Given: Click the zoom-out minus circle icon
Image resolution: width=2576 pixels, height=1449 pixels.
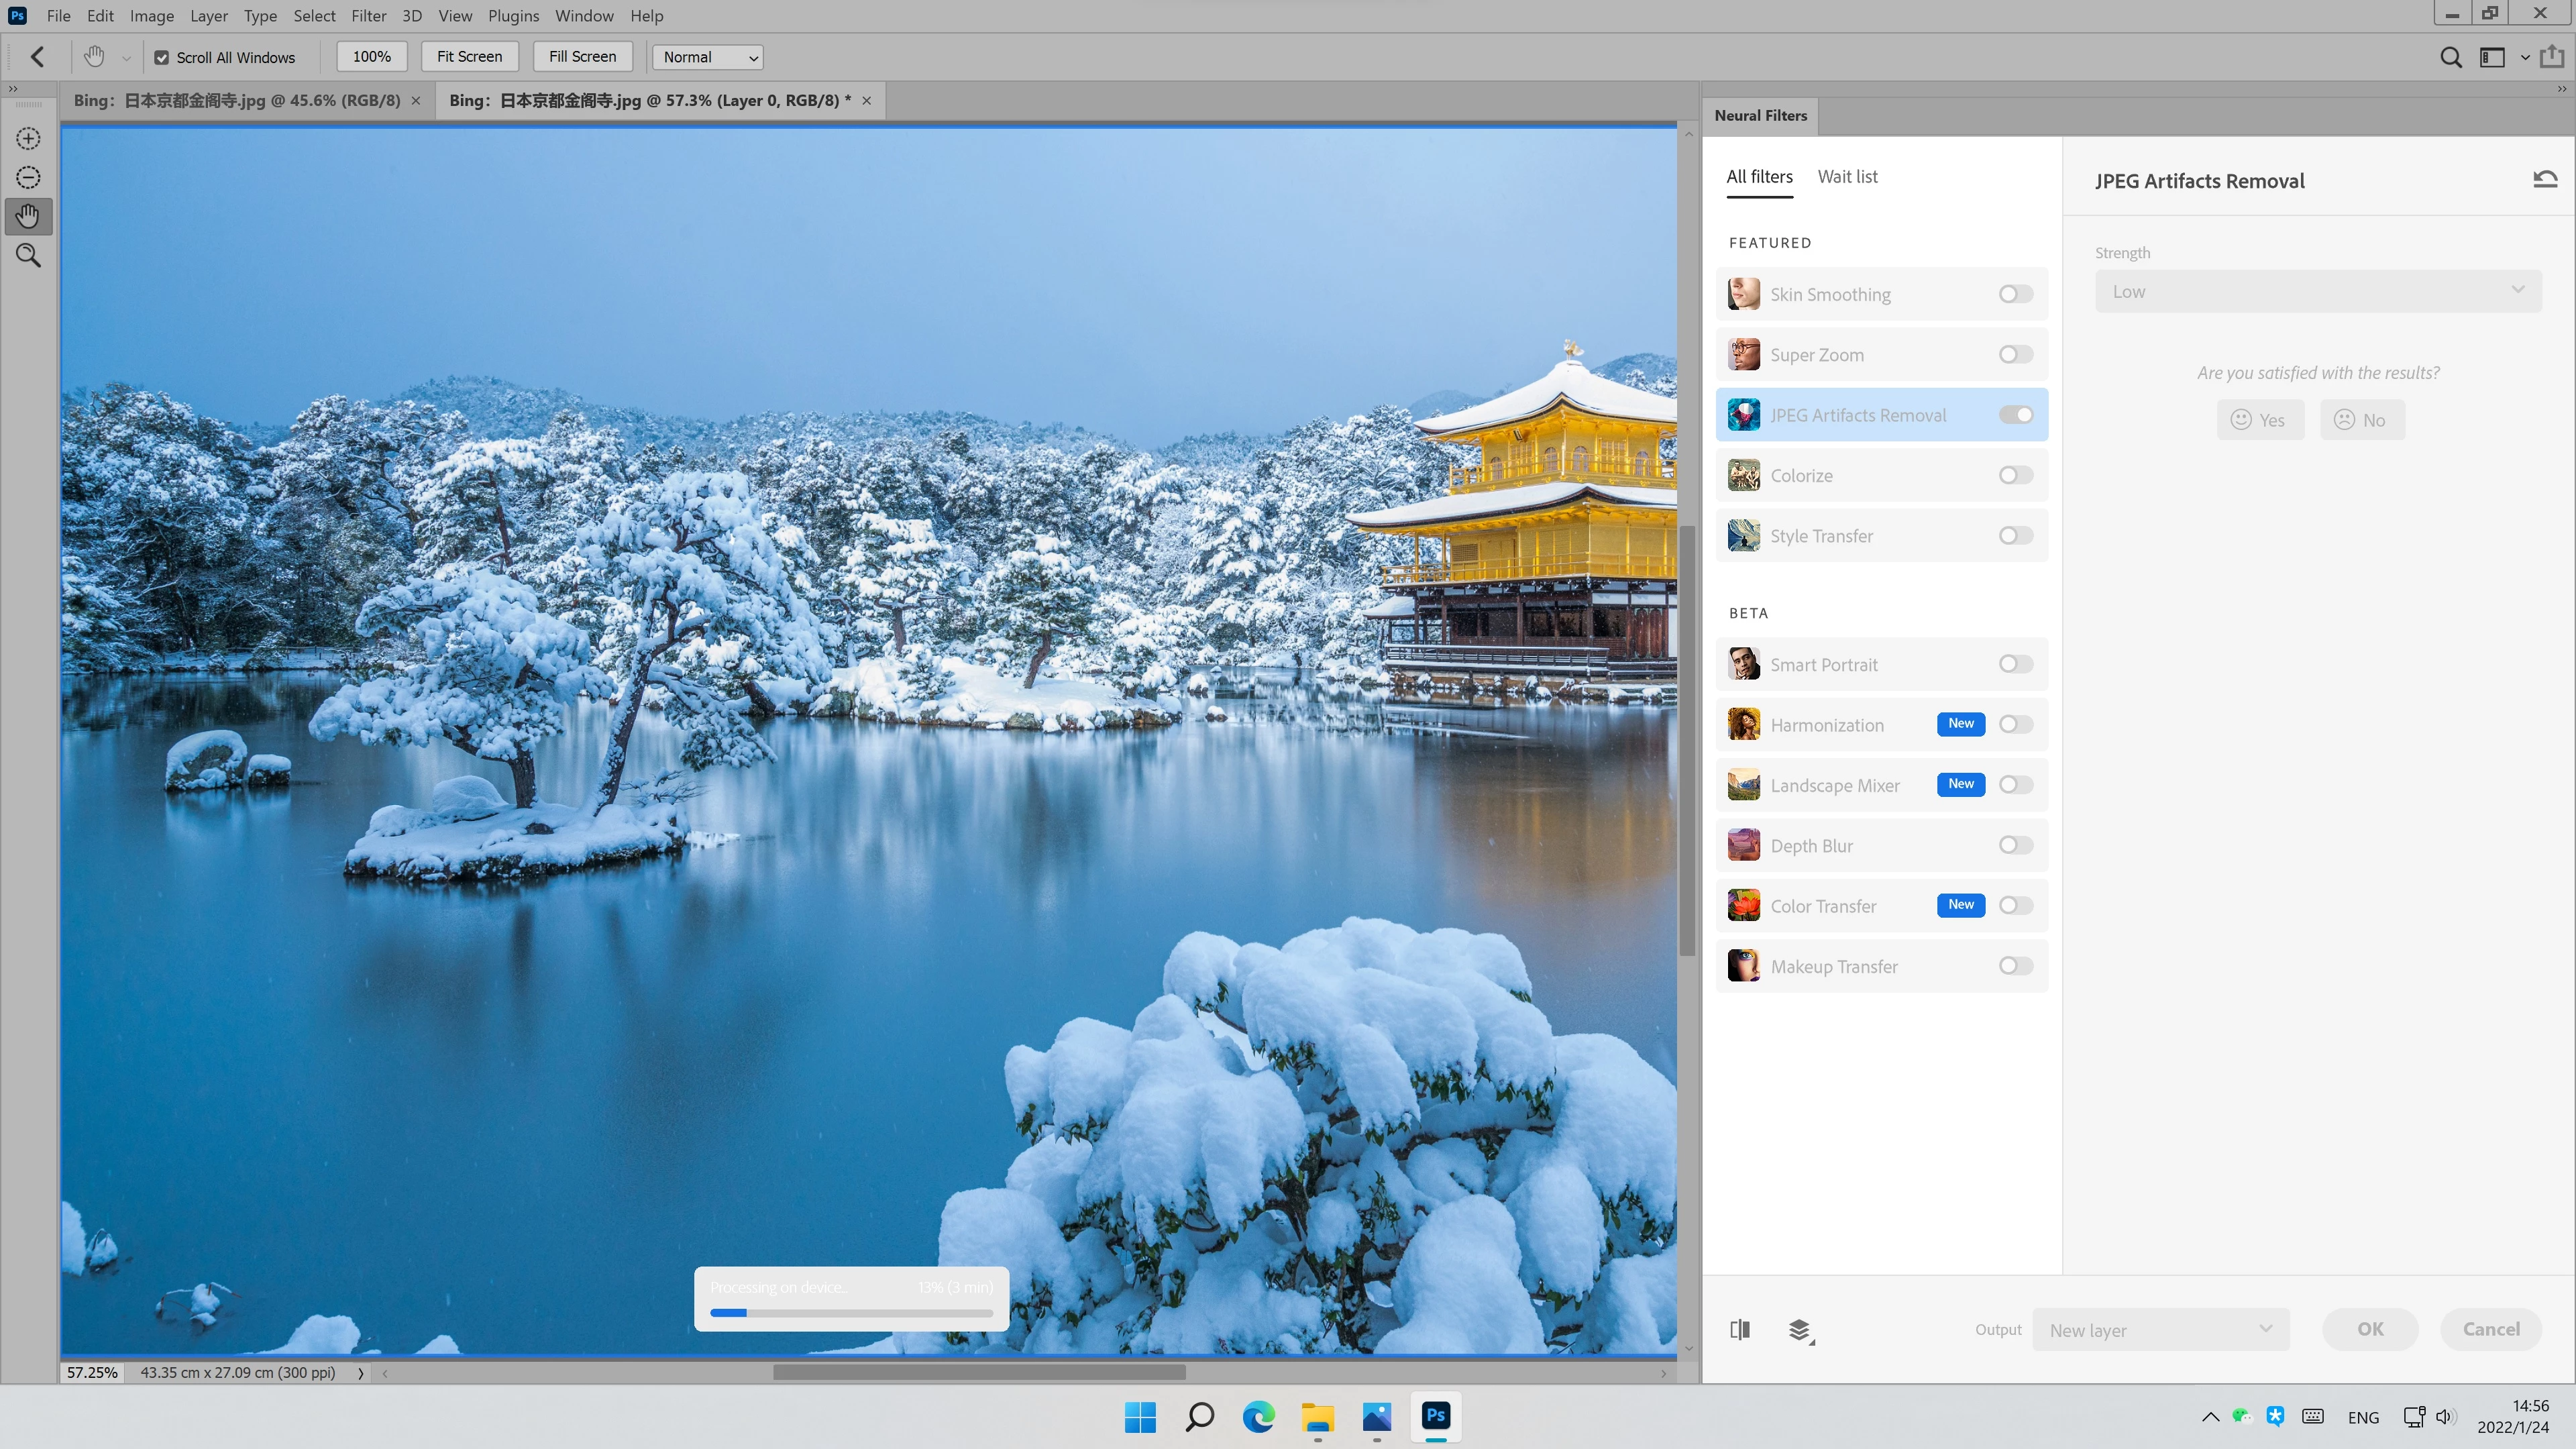Looking at the screenshot, I should coord(28,178).
